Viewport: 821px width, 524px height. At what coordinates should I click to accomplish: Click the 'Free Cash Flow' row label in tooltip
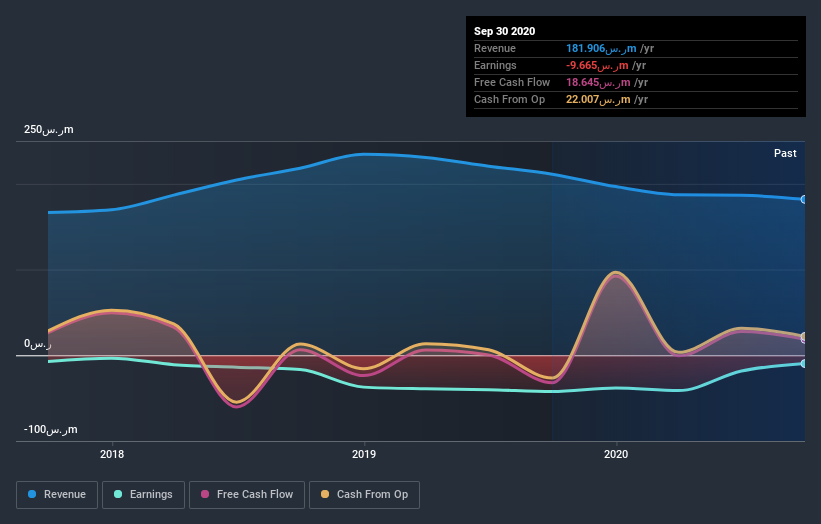512,83
